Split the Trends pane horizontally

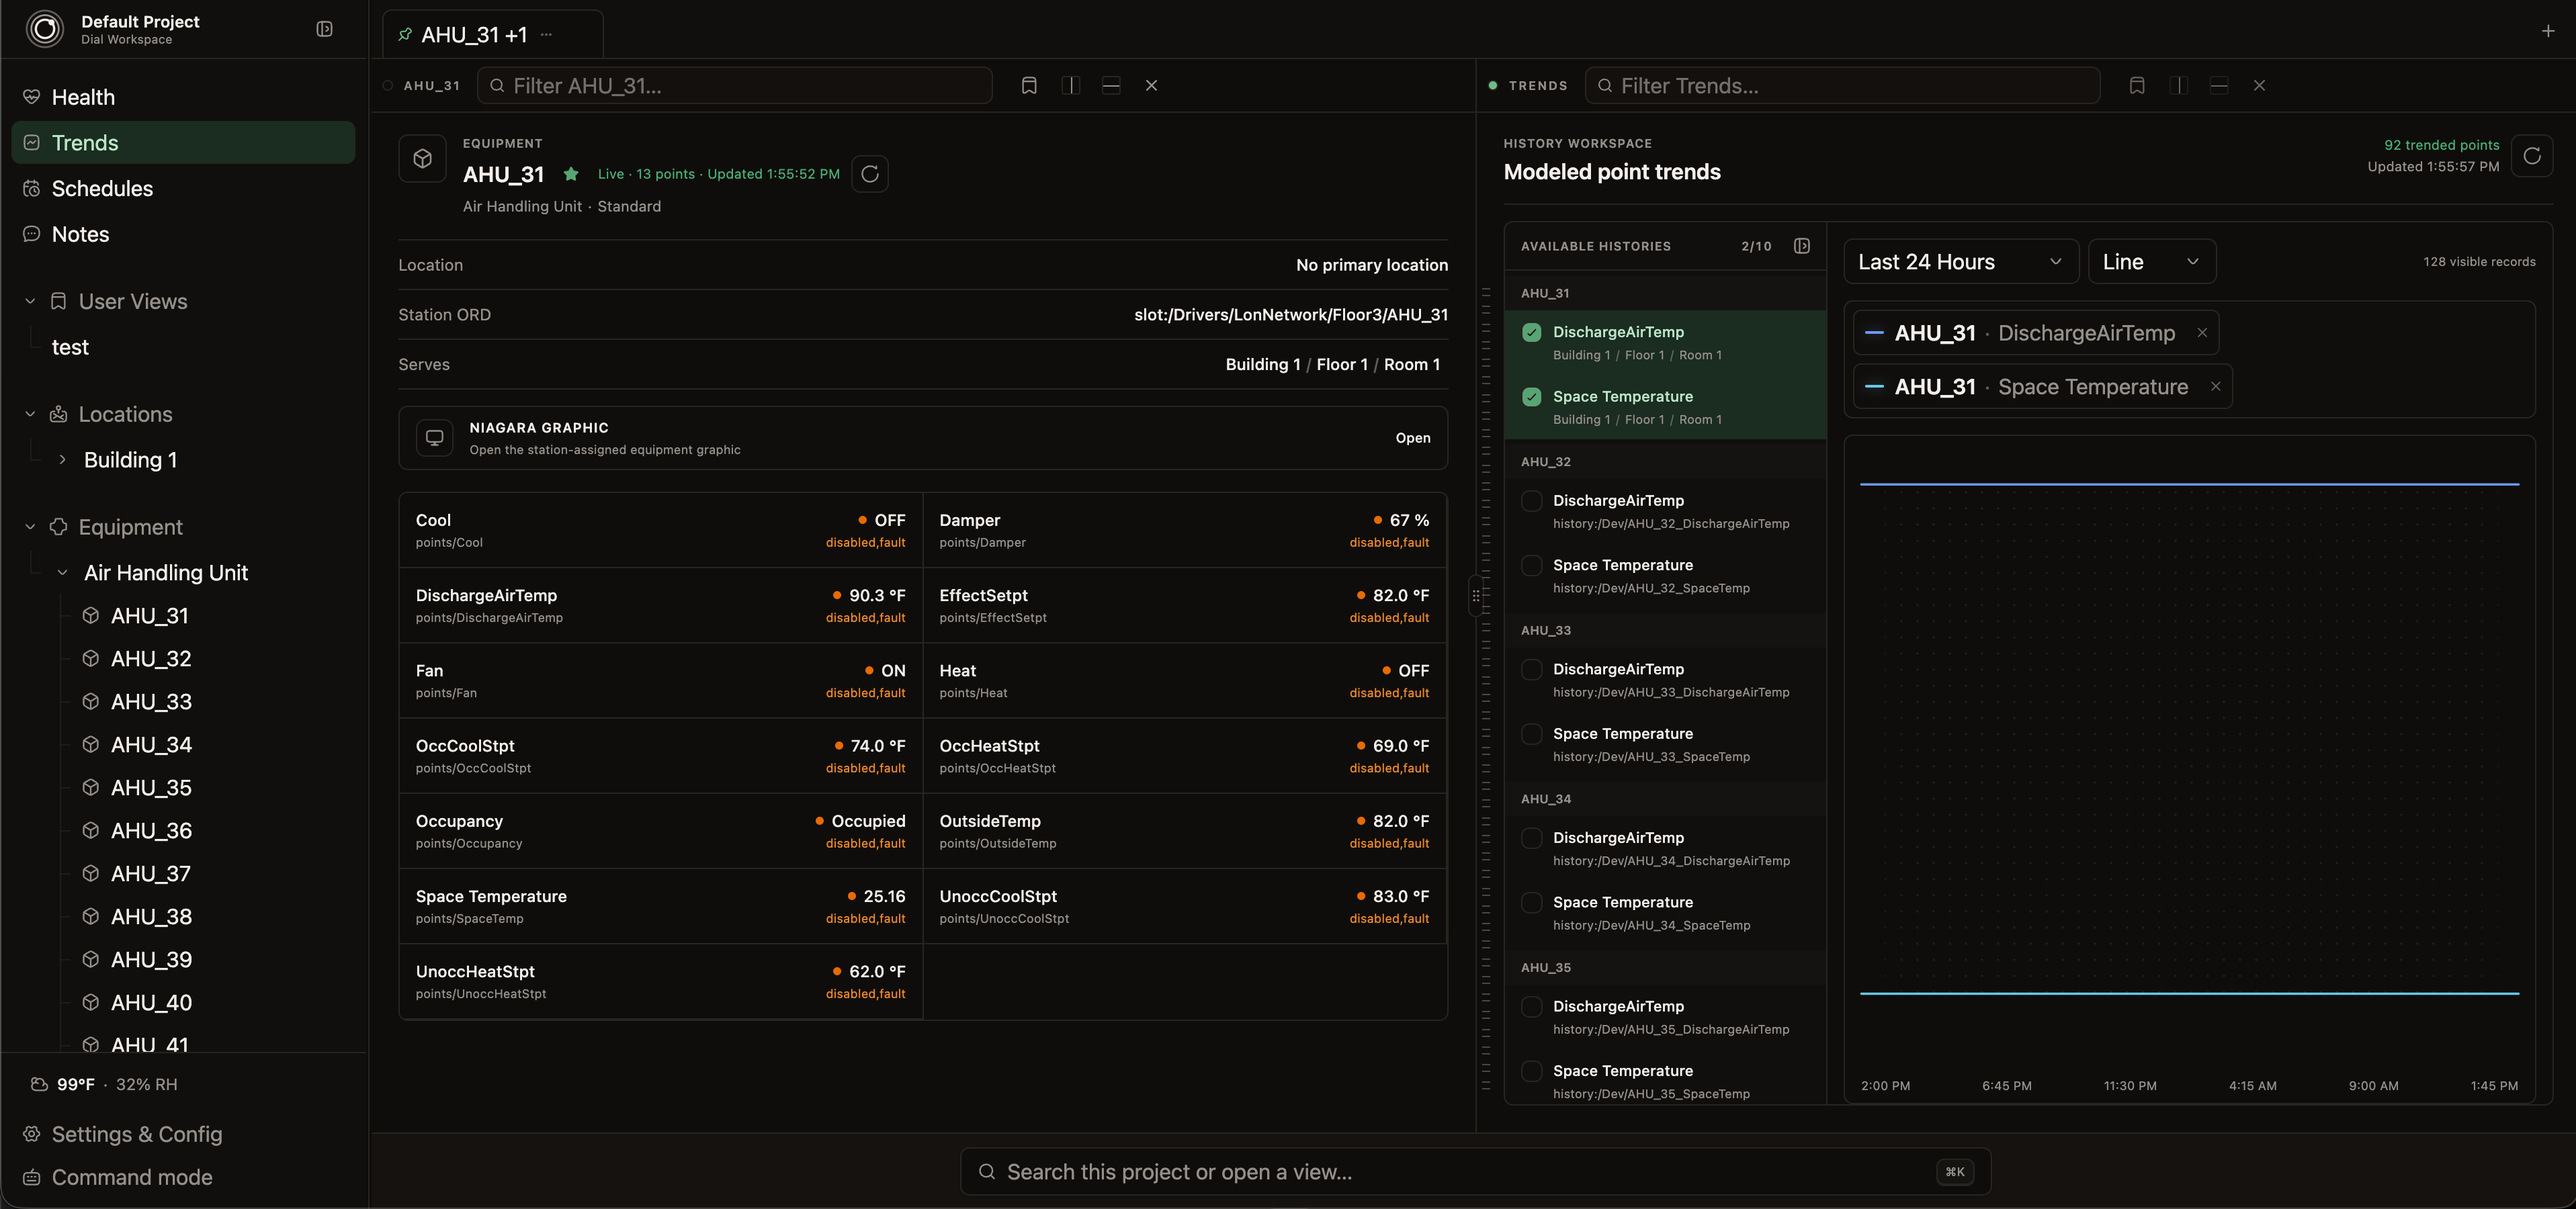(2219, 86)
